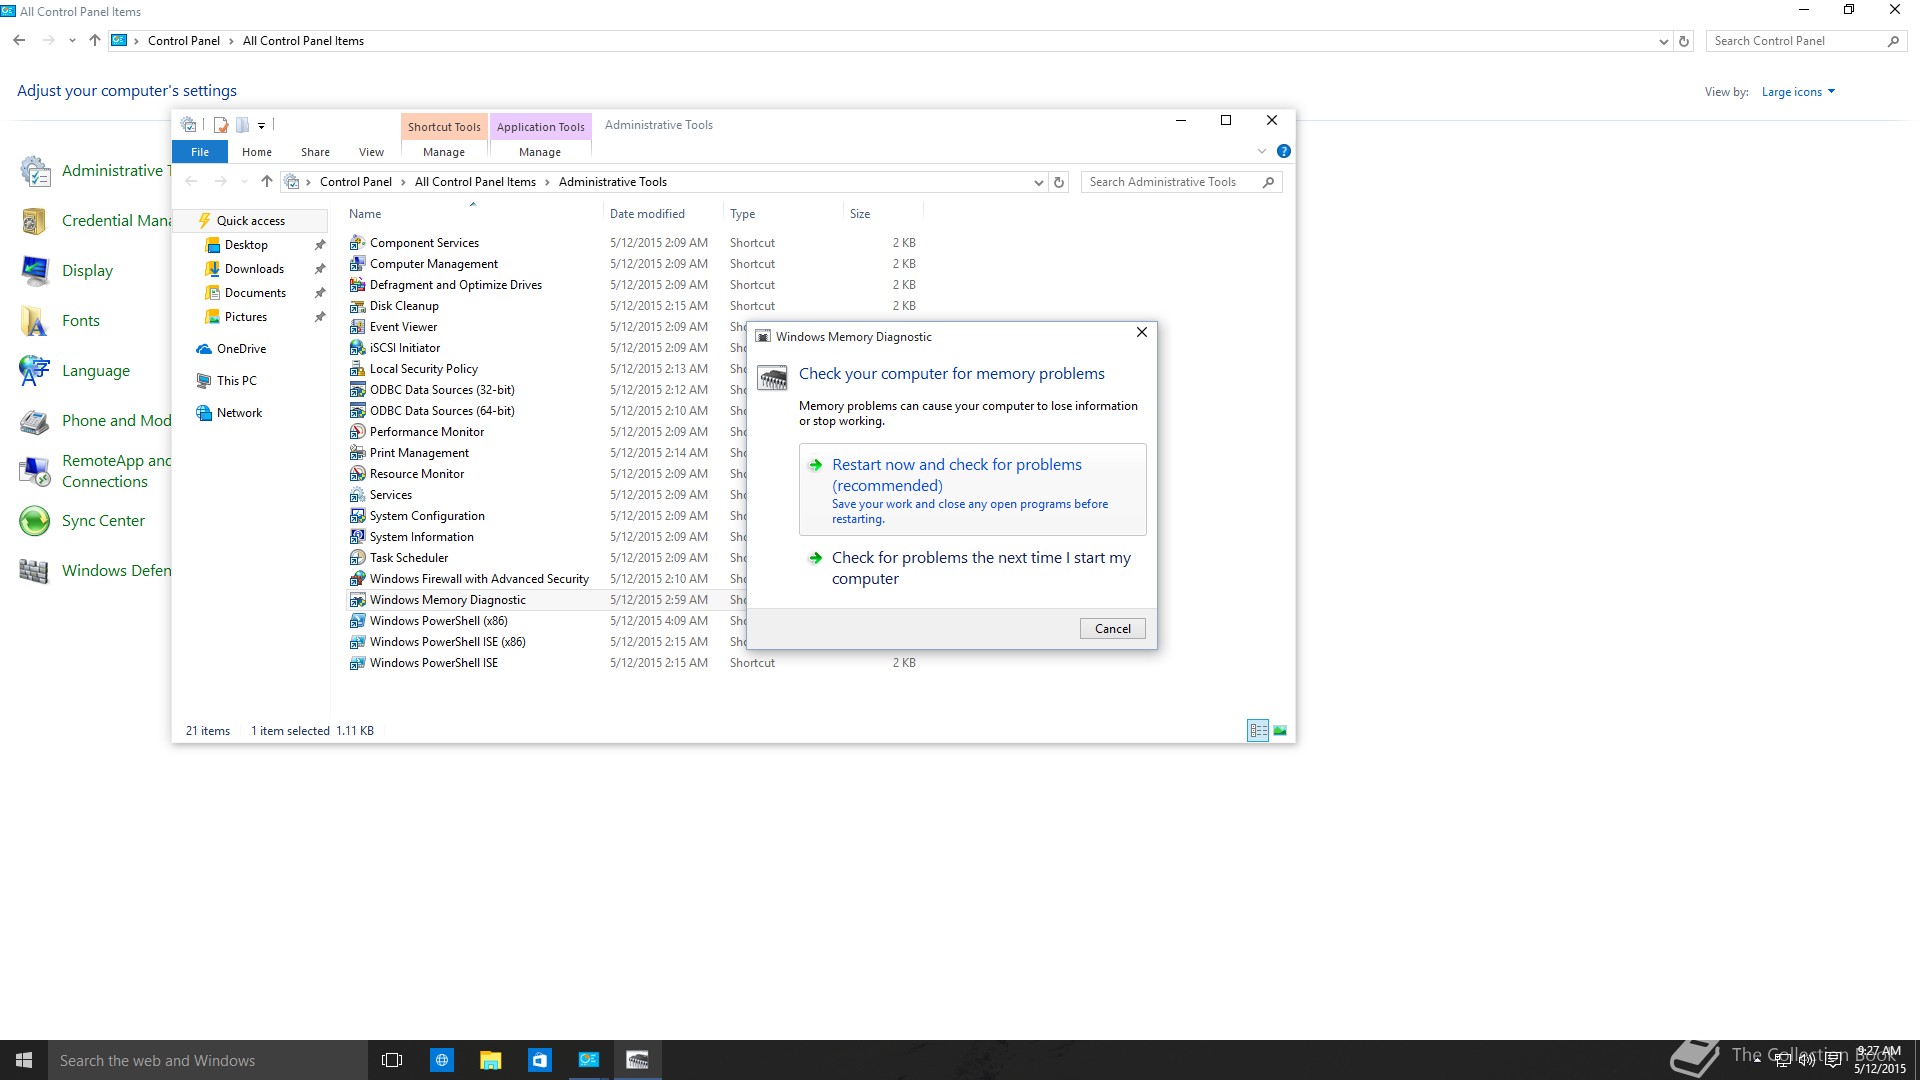Select Downloads in the navigation pane

click(x=254, y=269)
